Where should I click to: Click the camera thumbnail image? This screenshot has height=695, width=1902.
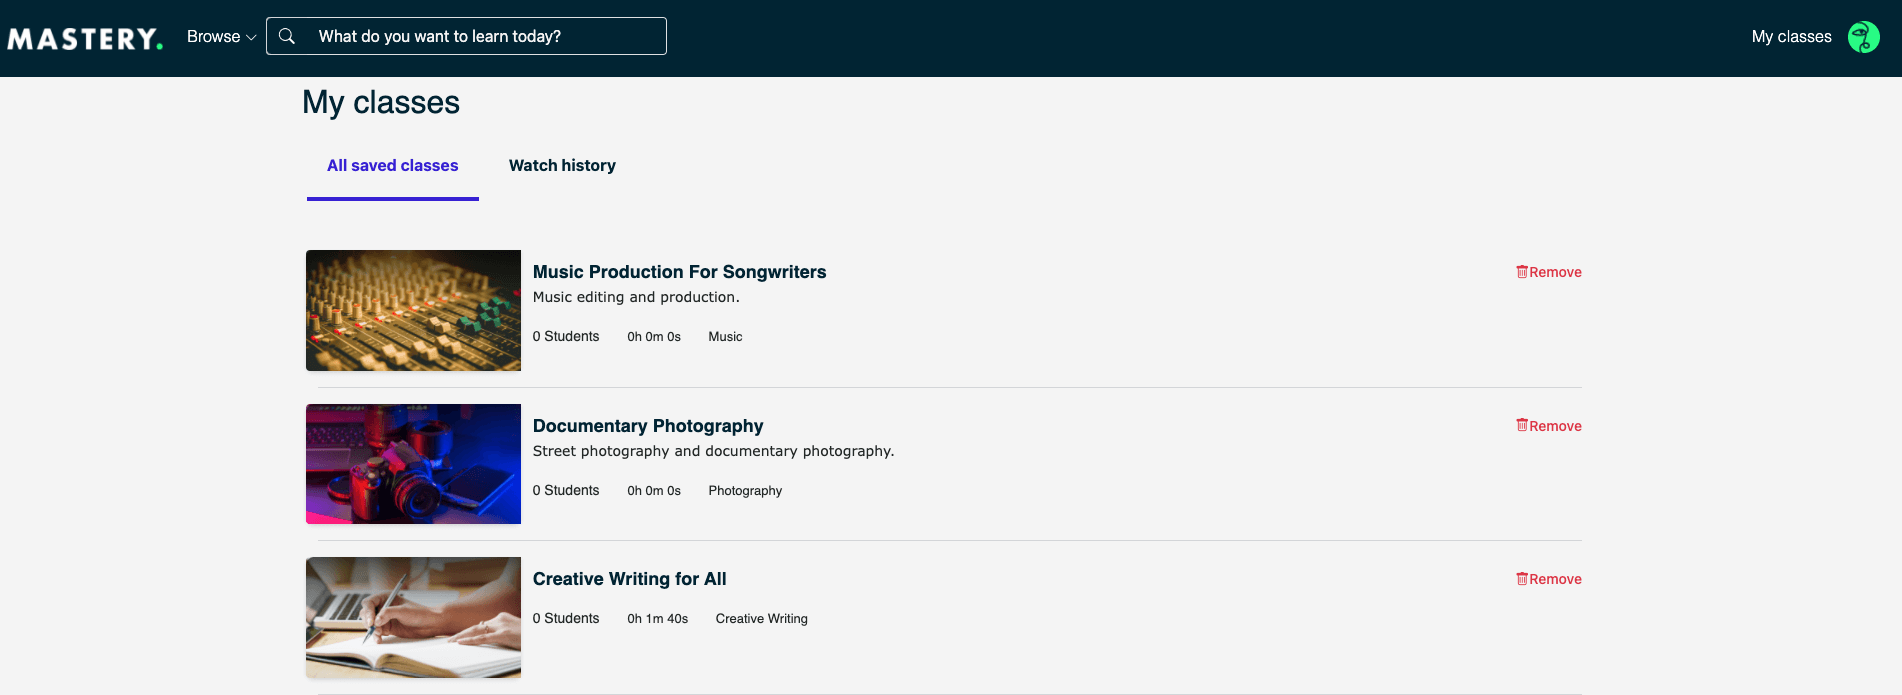pyautogui.click(x=413, y=464)
